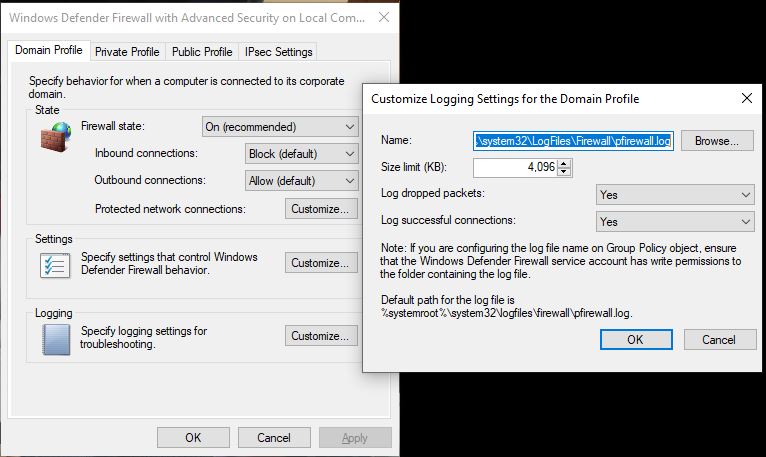Click Customize in the Settings section
This screenshot has height=457, width=766.
[x=321, y=262]
